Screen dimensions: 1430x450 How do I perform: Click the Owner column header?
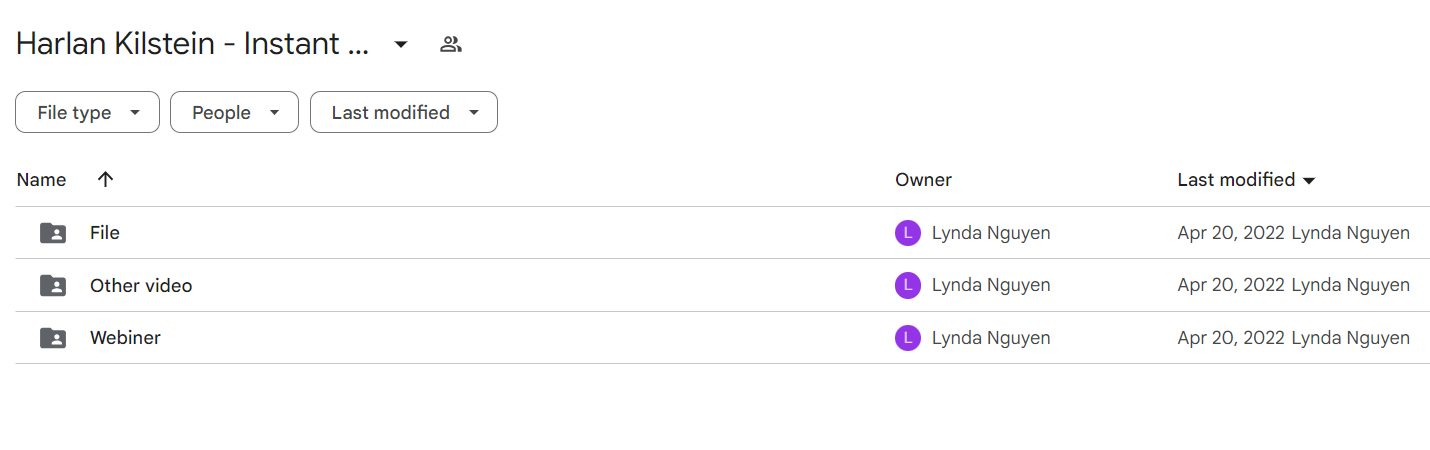923,180
